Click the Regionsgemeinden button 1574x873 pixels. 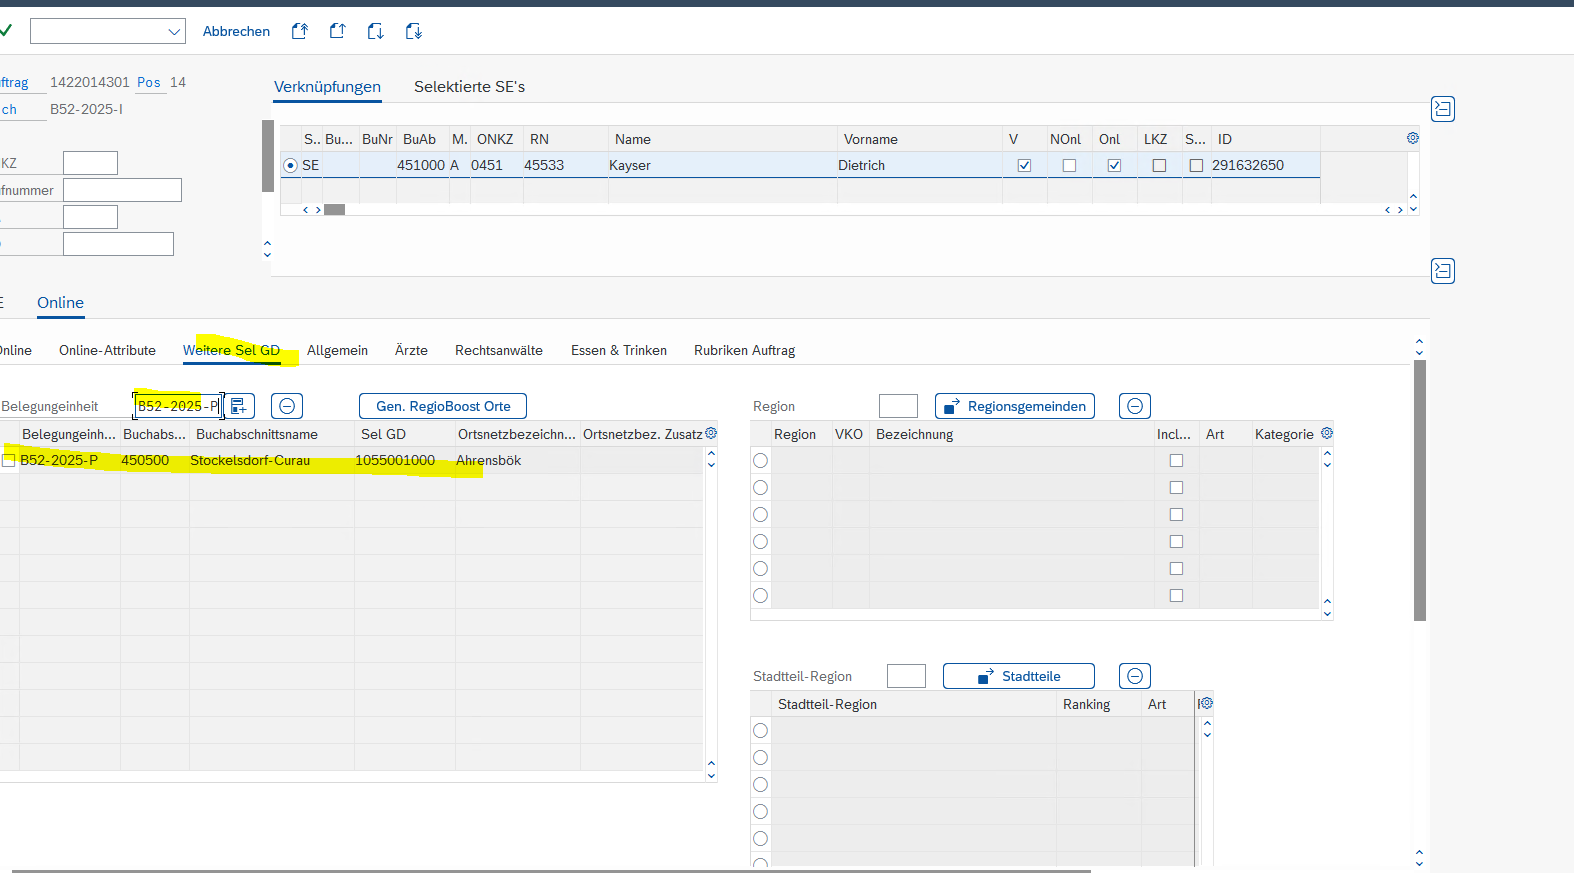pyautogui.click(x=1015, y=406)
